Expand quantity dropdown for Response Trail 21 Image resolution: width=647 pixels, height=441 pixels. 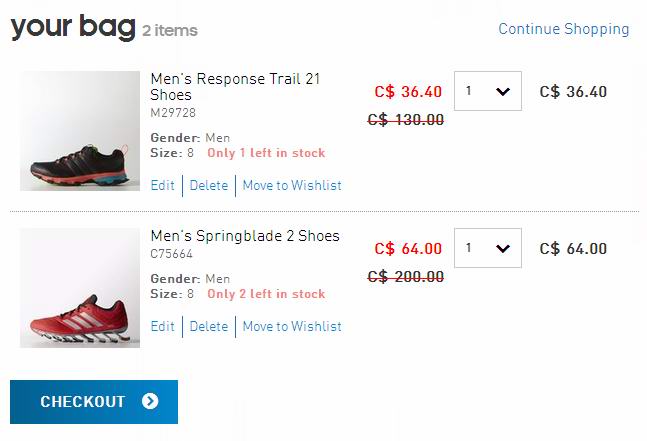click(487, 92)
